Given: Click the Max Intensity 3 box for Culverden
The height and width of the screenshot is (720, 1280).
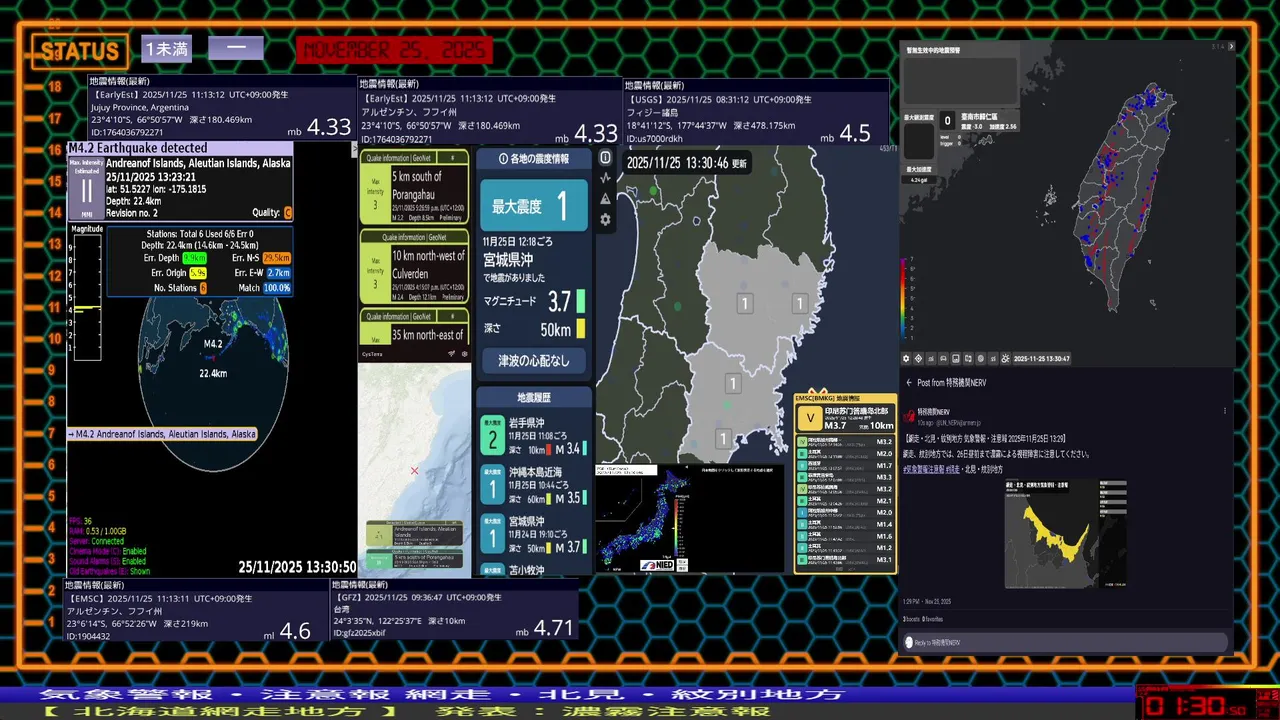Looking at the screenshot, I should 375,273.
